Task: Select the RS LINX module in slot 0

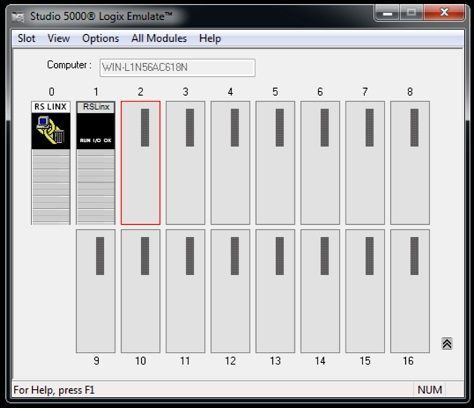Action: [x=51, y=163]
